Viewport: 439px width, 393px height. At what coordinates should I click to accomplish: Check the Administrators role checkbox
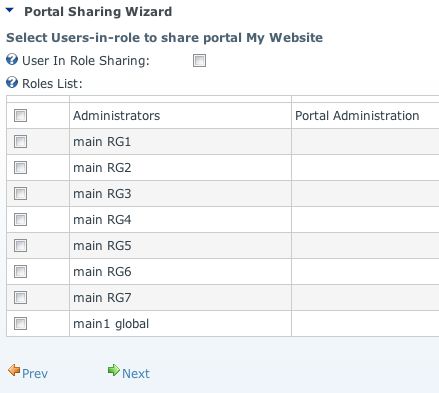tap(20, 116)
